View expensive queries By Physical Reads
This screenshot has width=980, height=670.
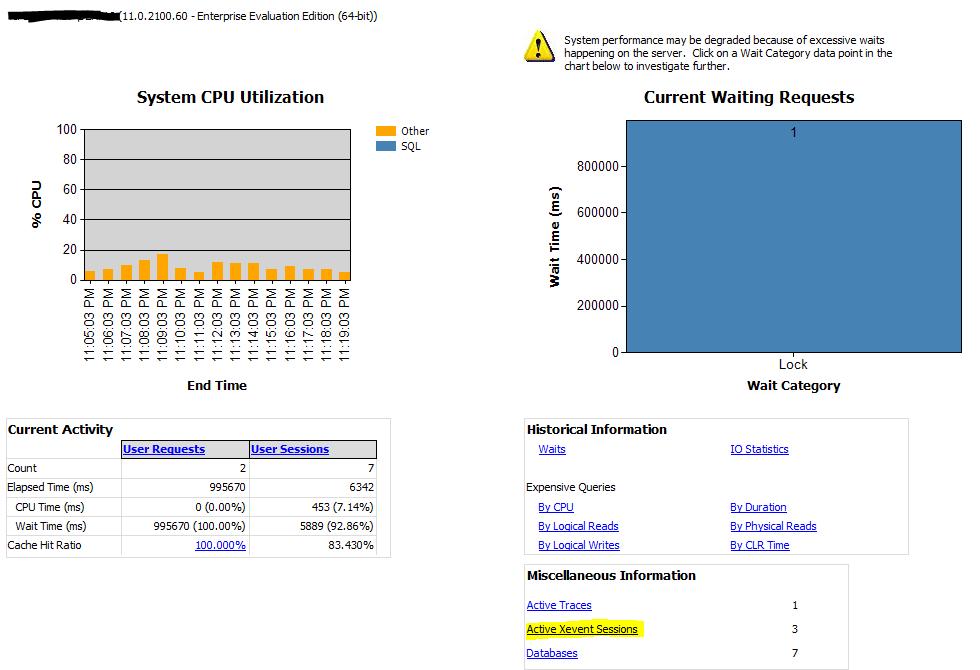point(773,526)
